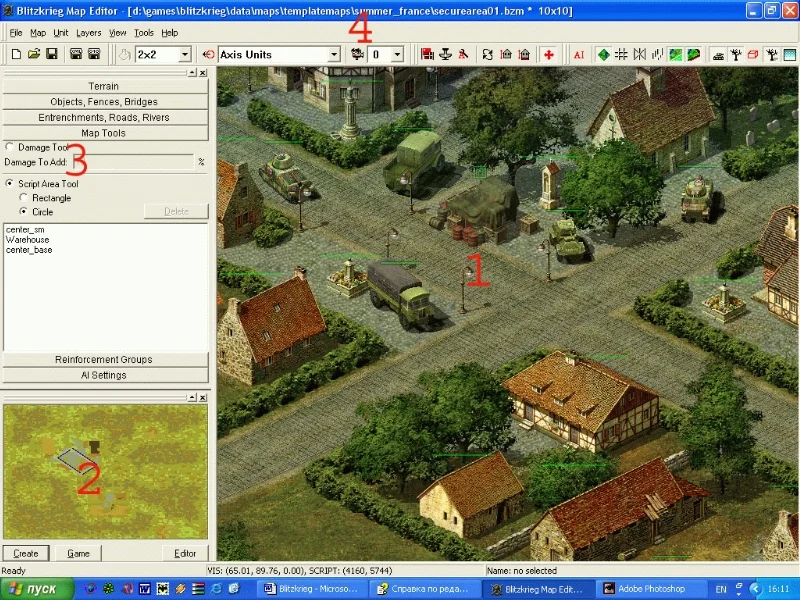The width and height of the screenshot is (800, 600).
Task: Open the Layers menu
Action: point(89,33)
